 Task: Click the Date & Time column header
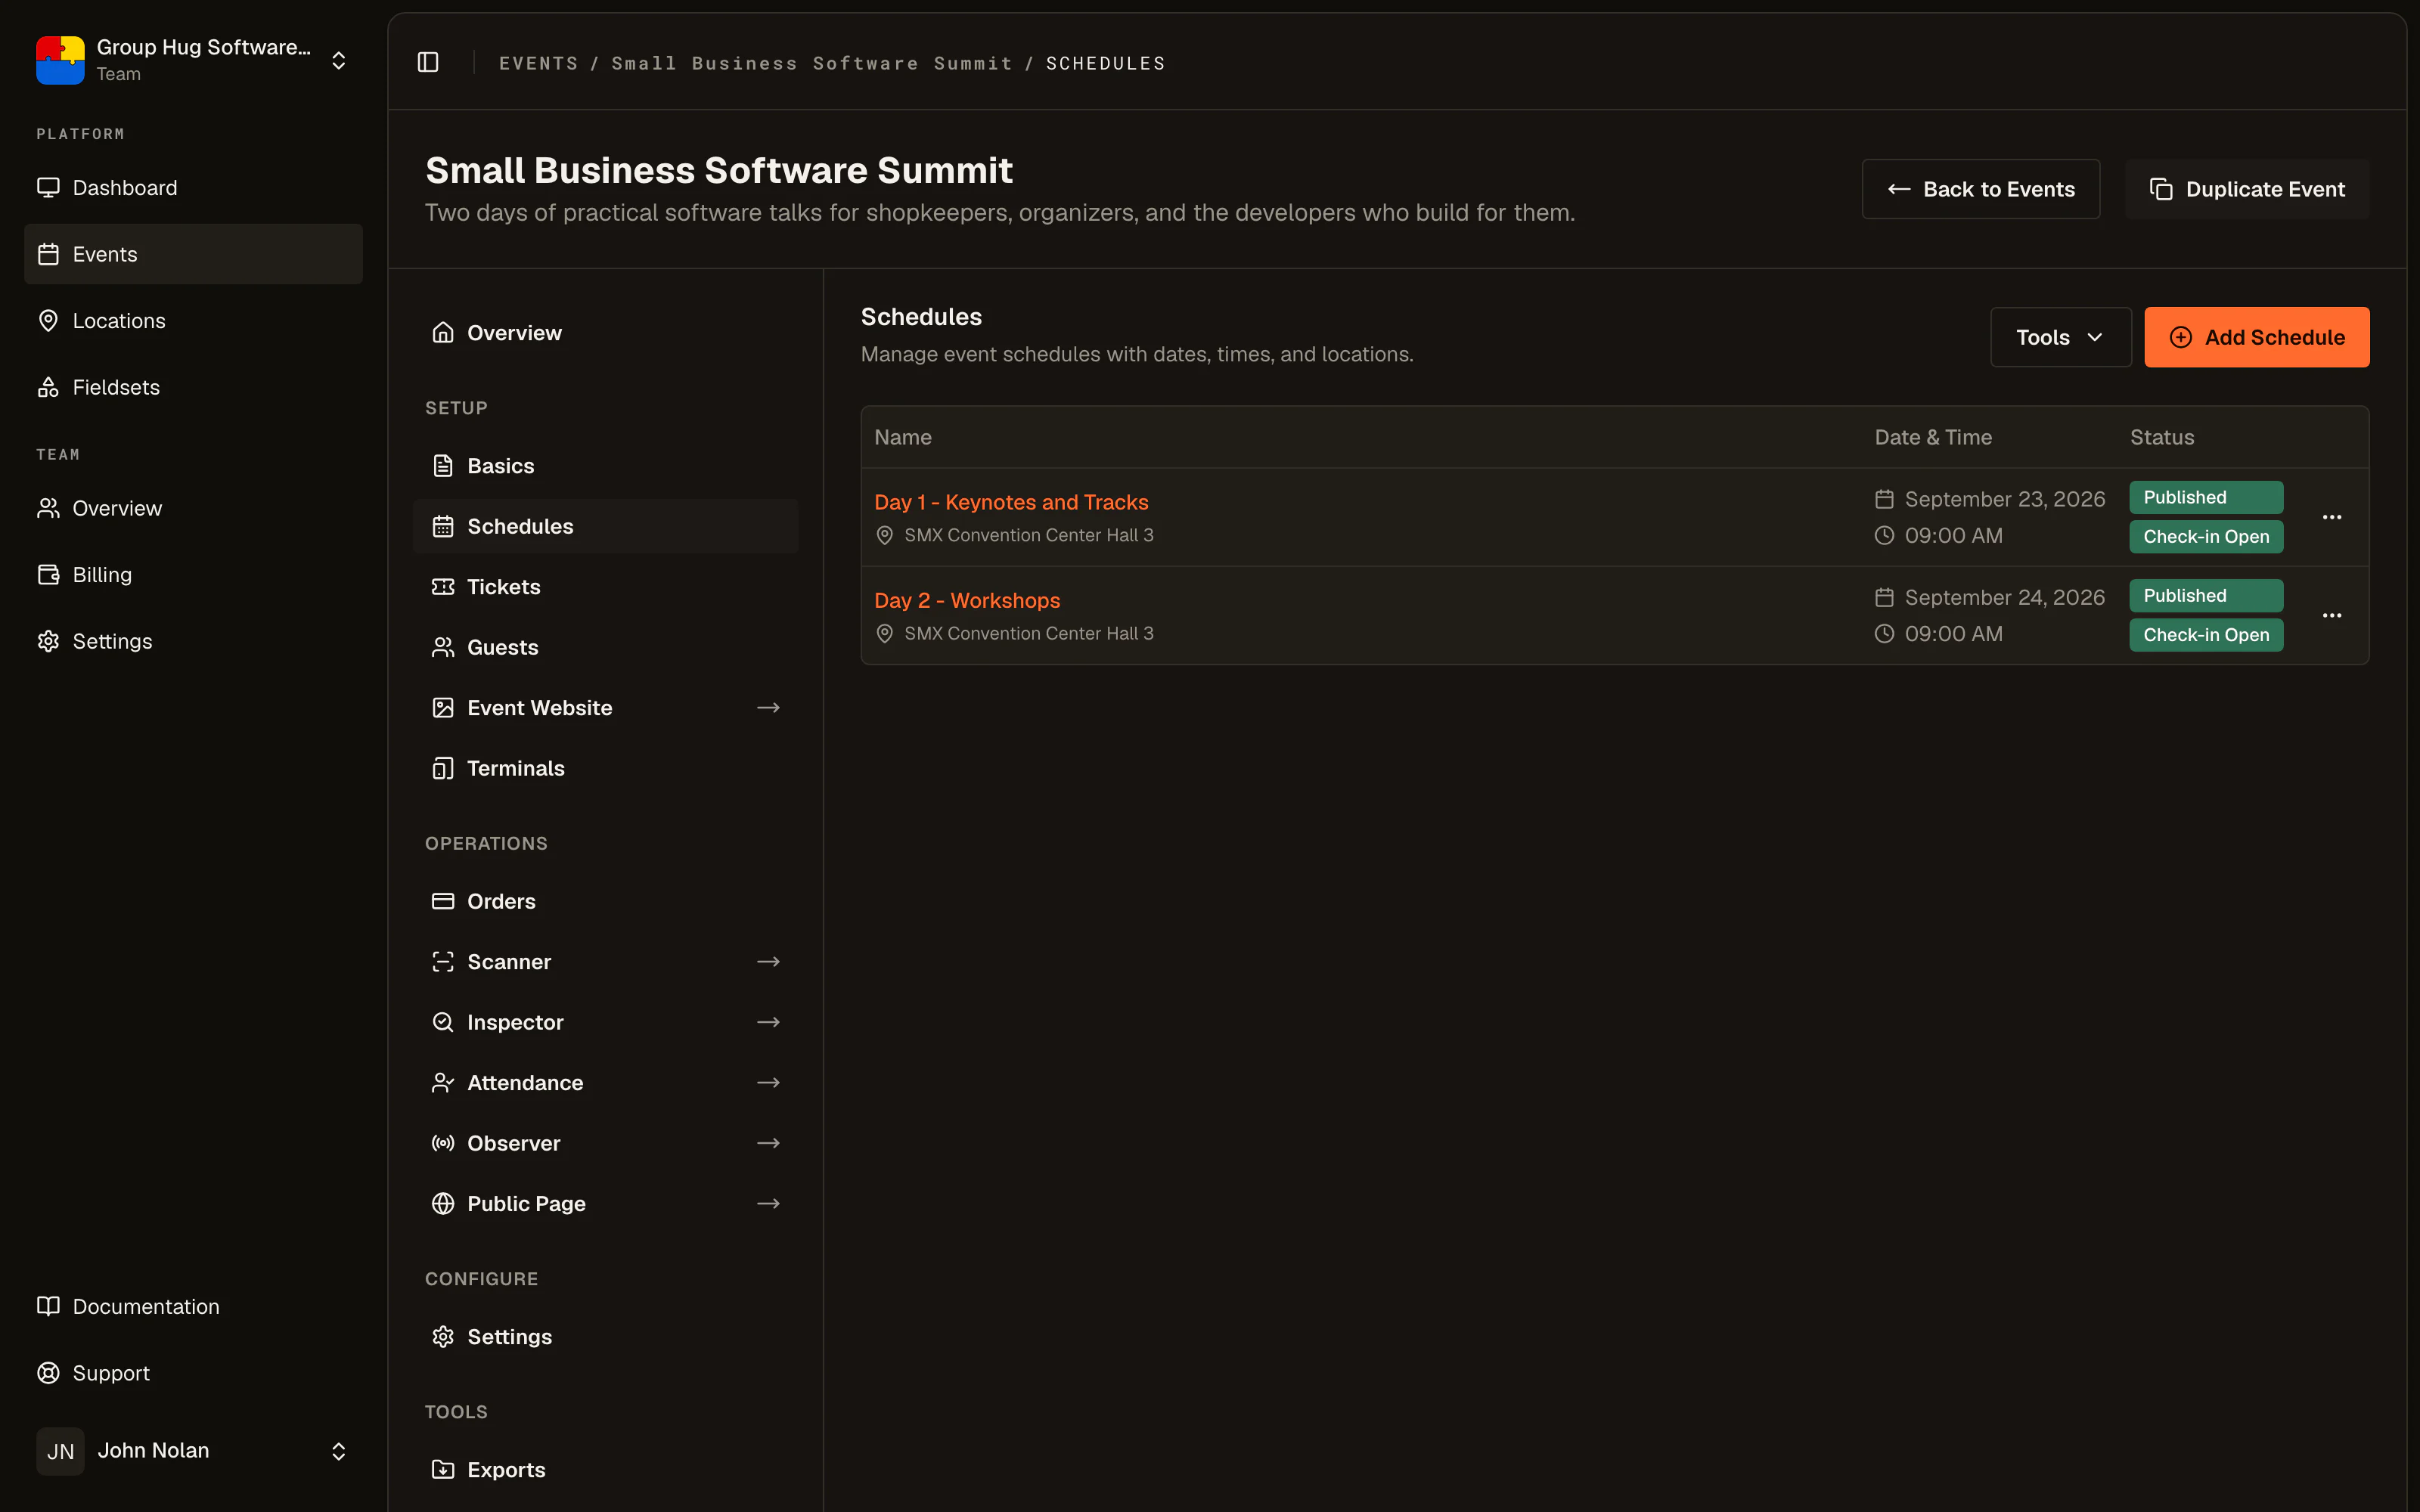pos(1933,437)
